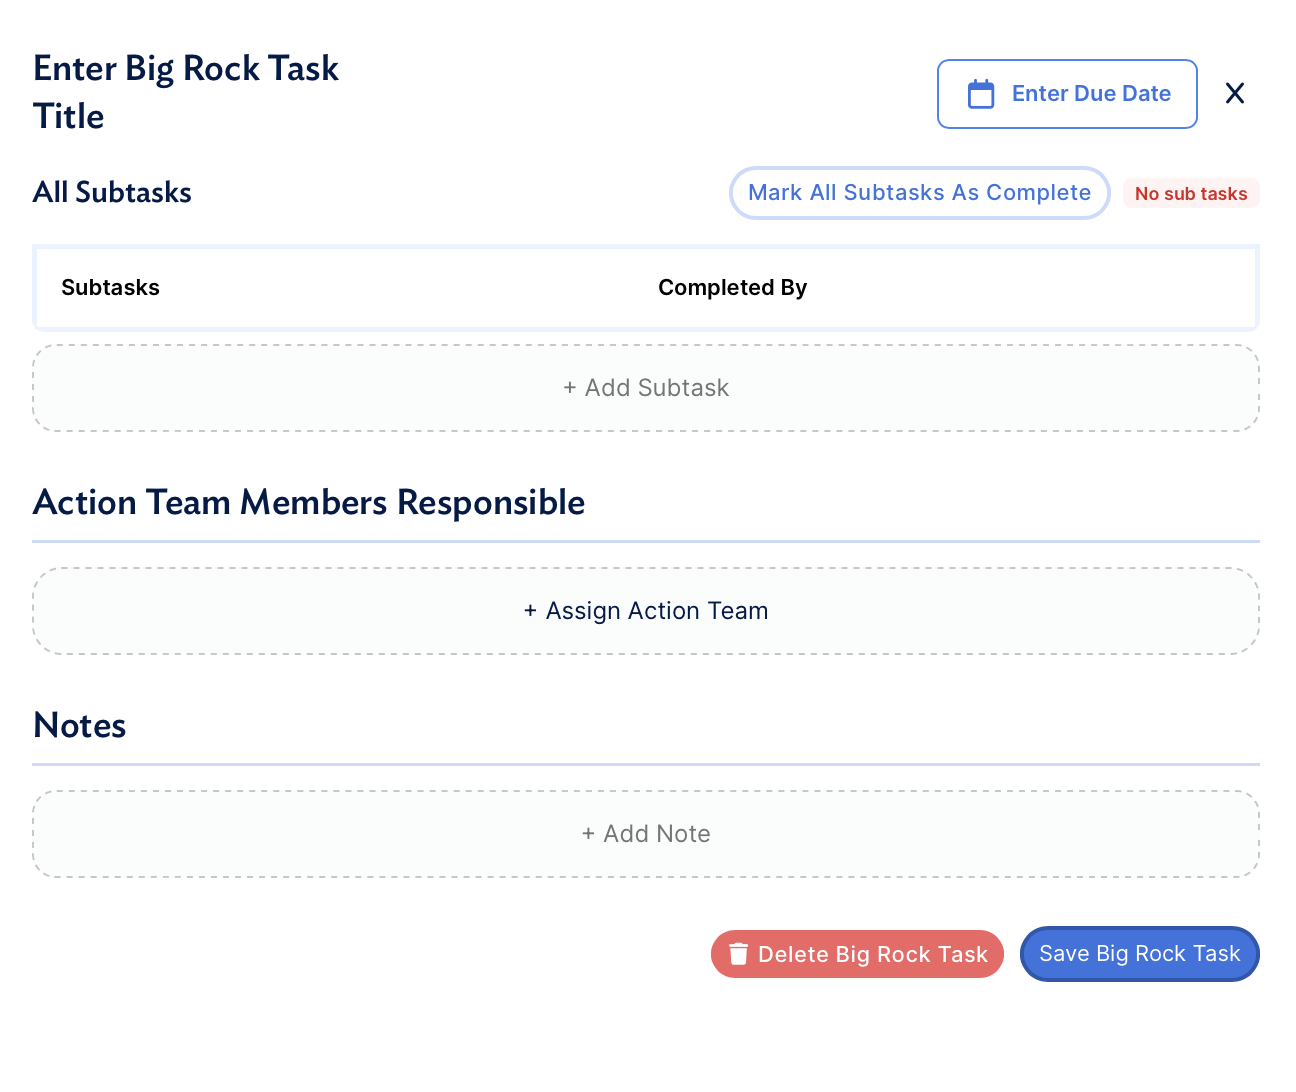Close the Big Rock Task dialog

tap(1235, 93)
